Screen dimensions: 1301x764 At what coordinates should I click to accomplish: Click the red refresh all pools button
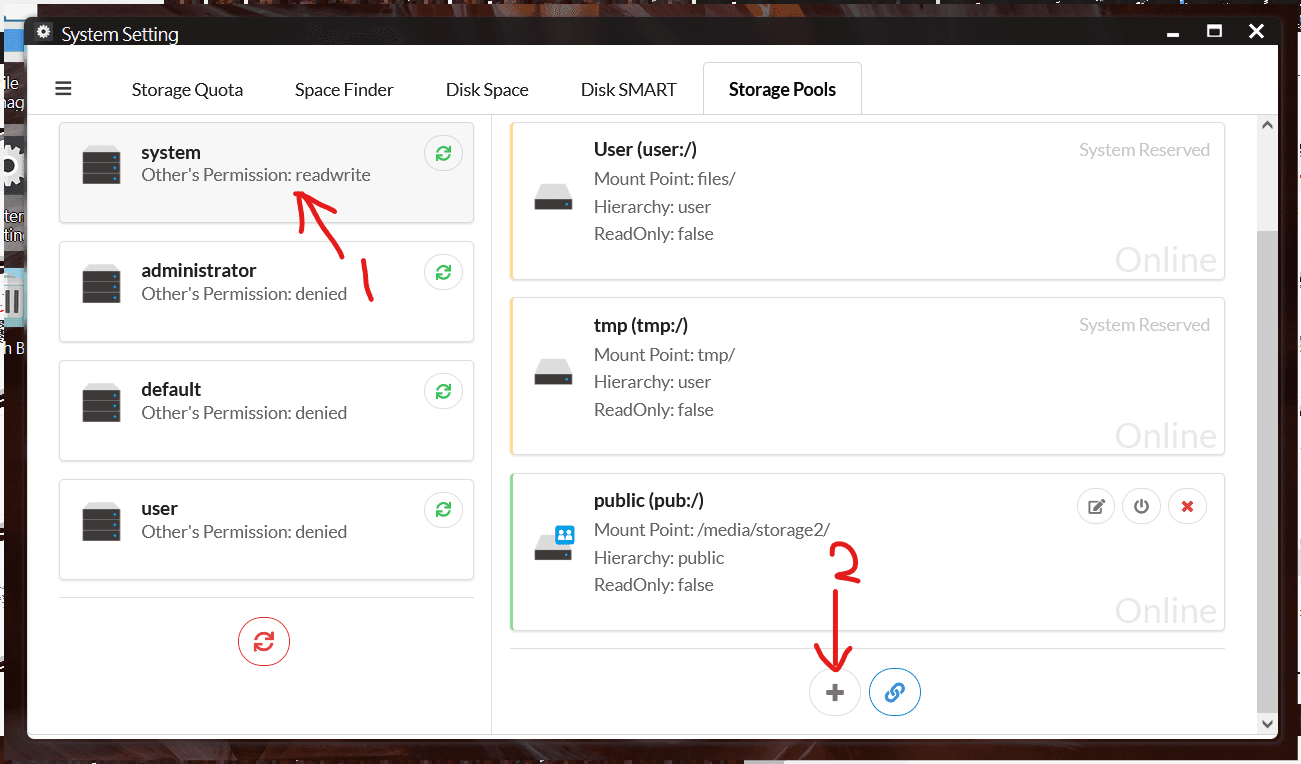pos(263,641)
